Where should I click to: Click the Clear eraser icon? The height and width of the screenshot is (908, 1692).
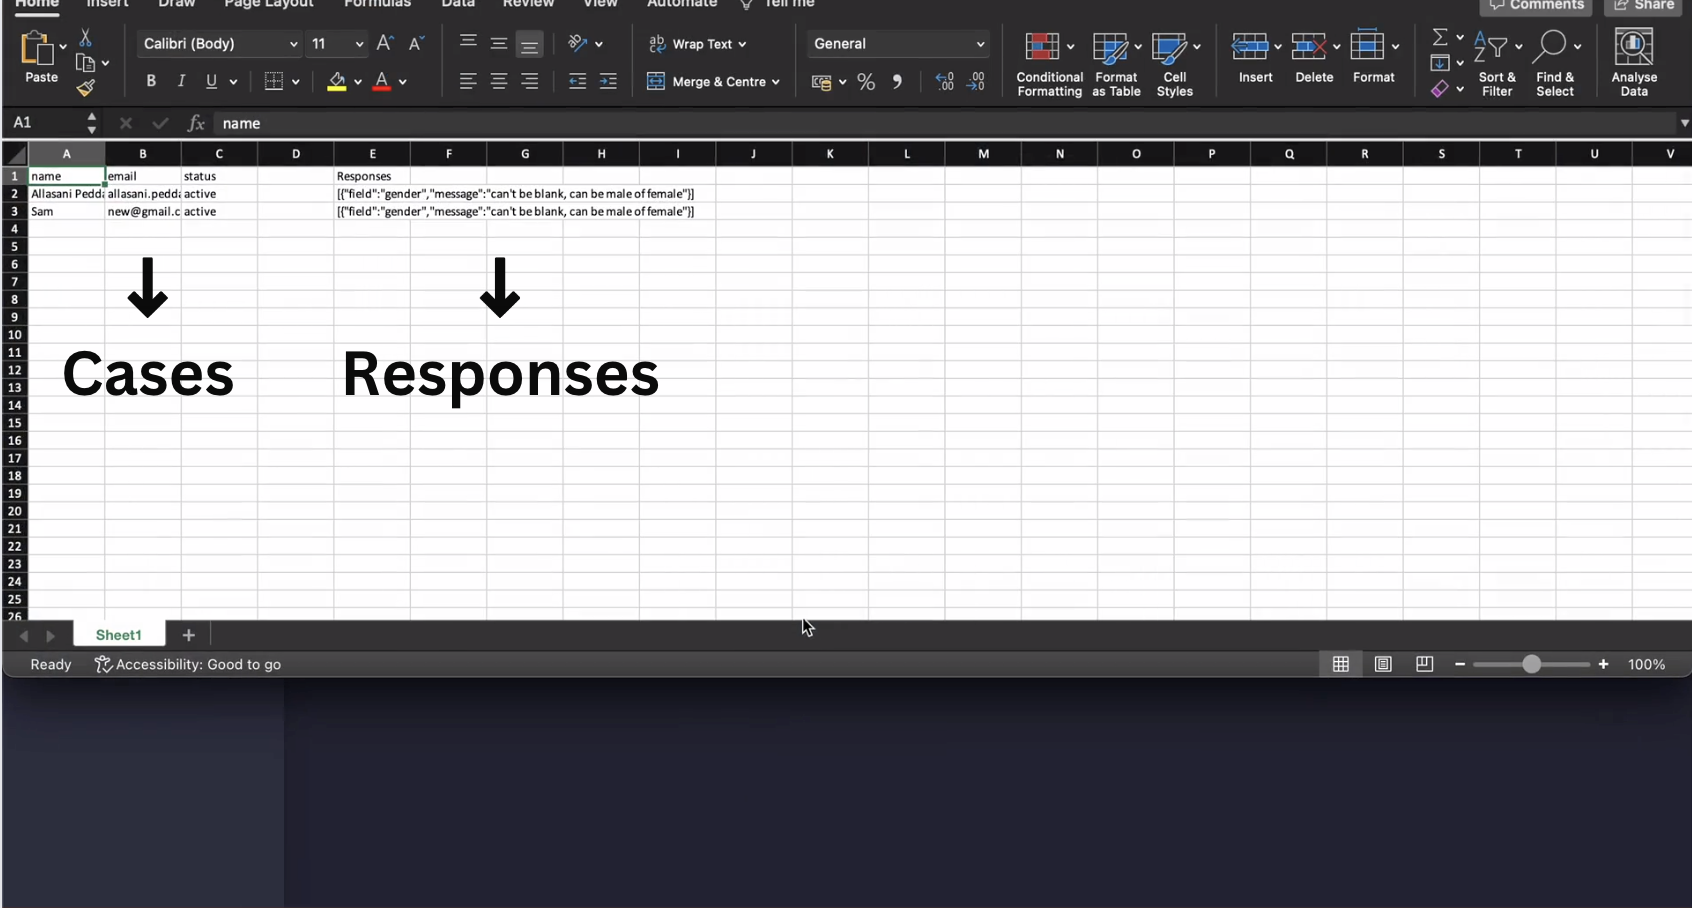click(x=1439, y=89)
